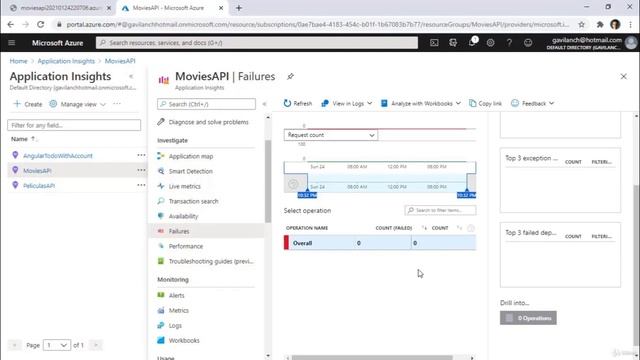The height and width of the screenshot is (360, 640).
Task: Pin the MoviesAPI Failures blade
Action: [x=290, y=76]
